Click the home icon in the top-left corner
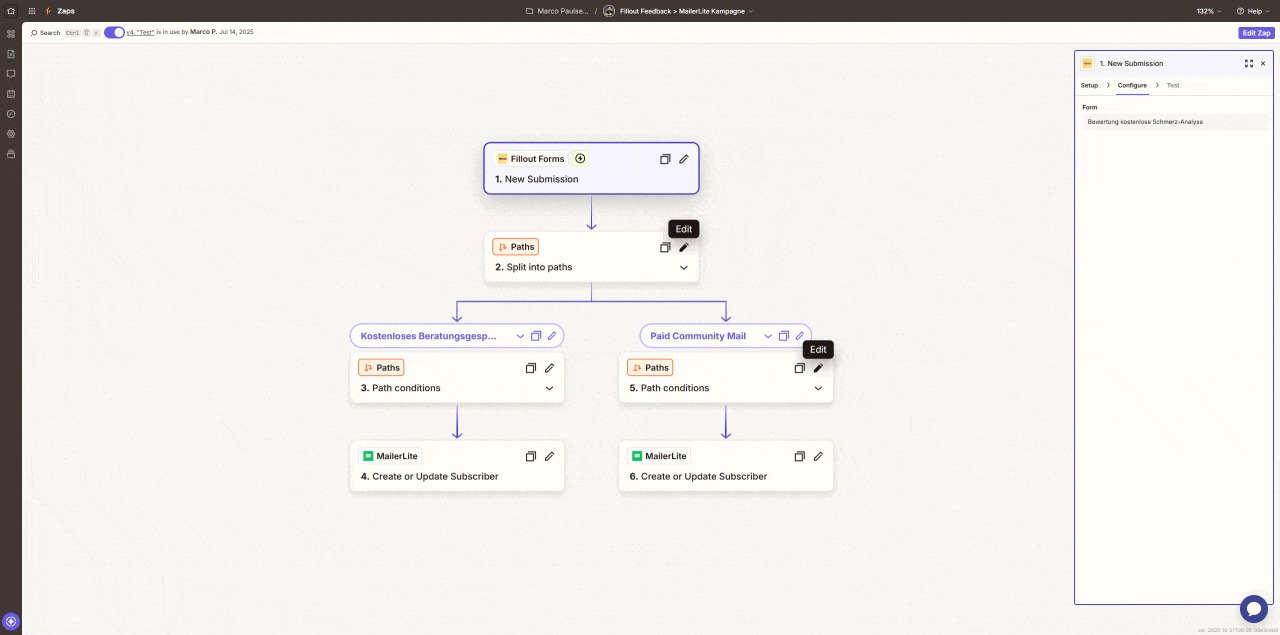Screen dimensions: 1280x635 (10, 11)
